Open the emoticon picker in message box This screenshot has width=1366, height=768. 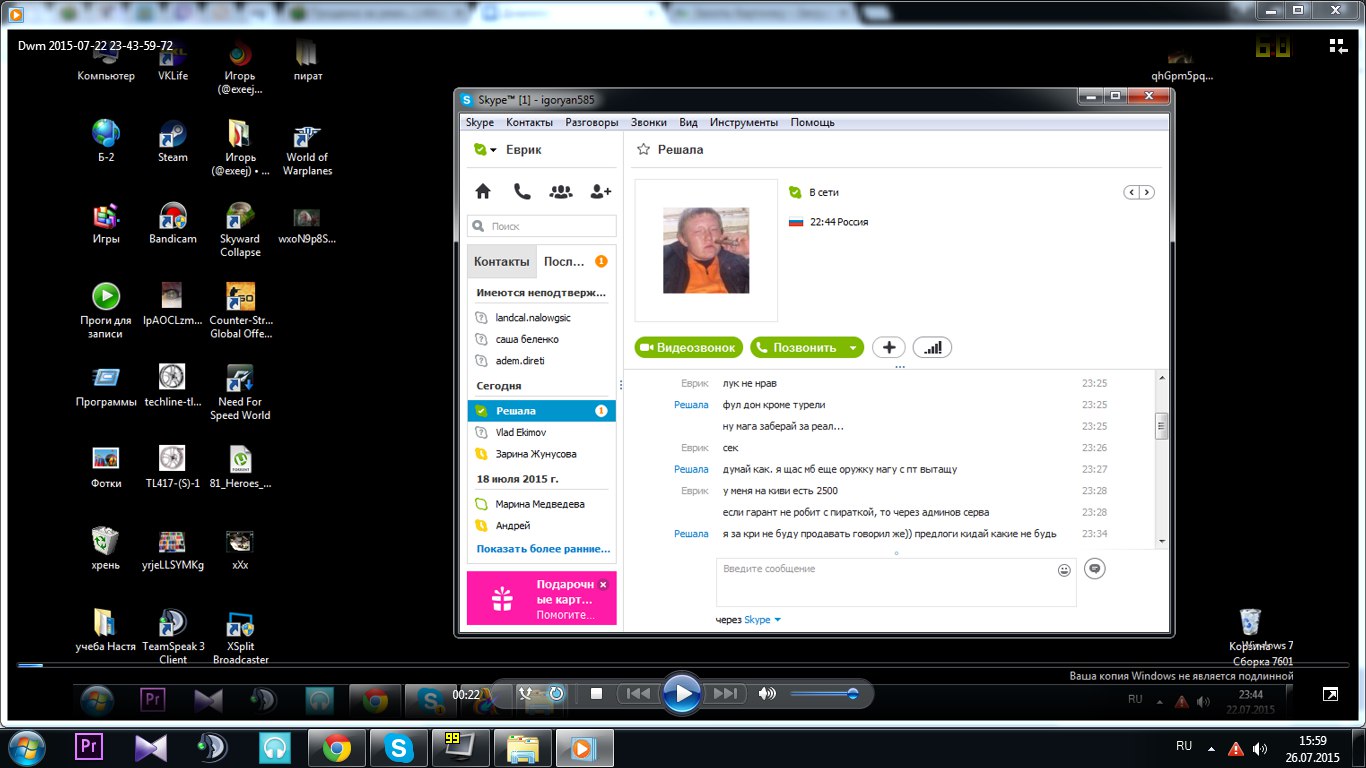coord(1064,570)
